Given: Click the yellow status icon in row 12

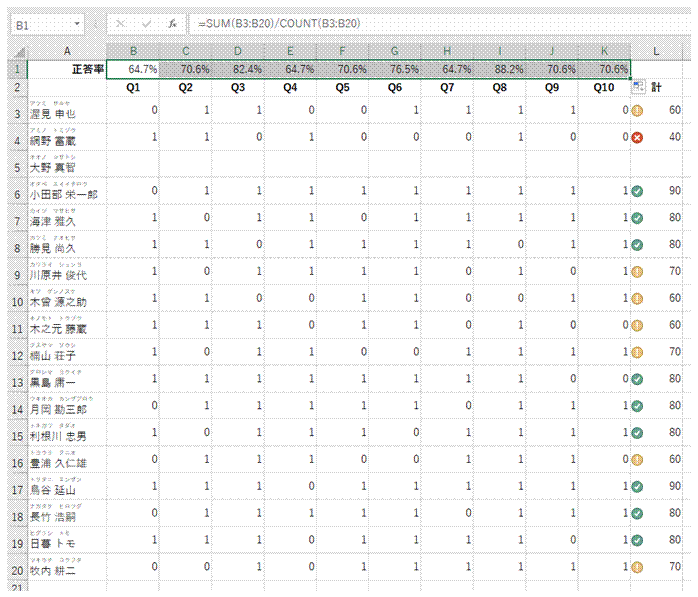Looking at the screenshot, I should pyautogui.click(x=637, y=352).
